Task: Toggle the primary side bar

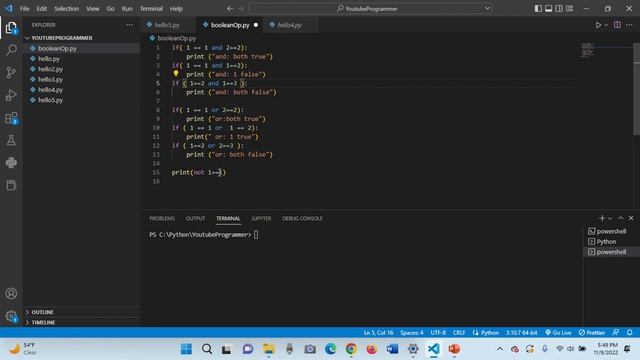Action: [538, 9]
